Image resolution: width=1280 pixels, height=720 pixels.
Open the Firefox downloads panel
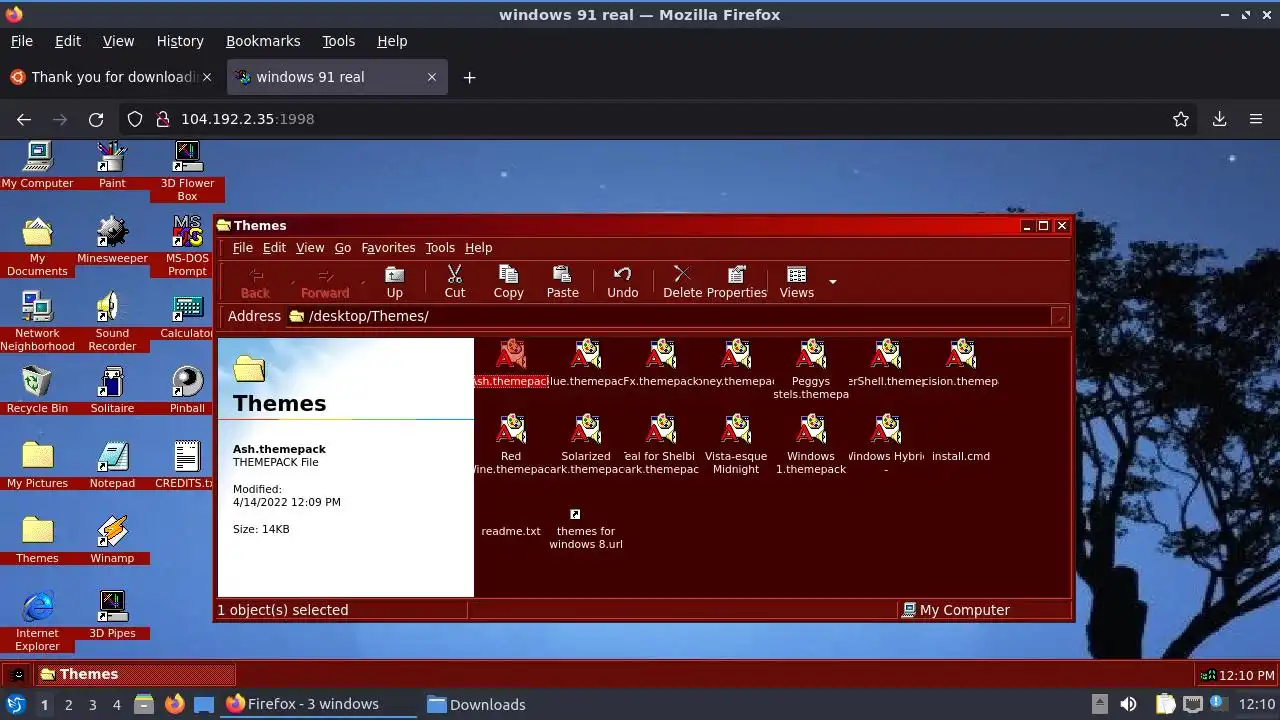1219,119
